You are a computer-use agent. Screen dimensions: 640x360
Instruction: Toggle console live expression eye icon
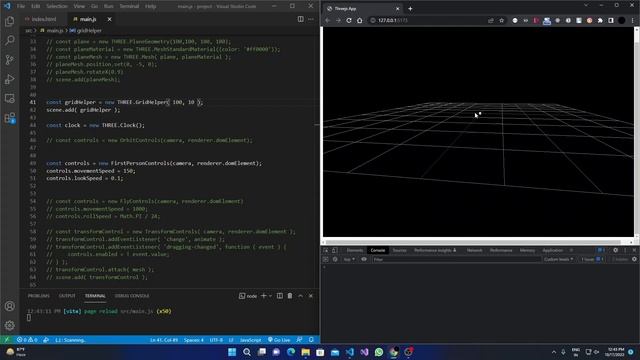[x=364, y=259]
